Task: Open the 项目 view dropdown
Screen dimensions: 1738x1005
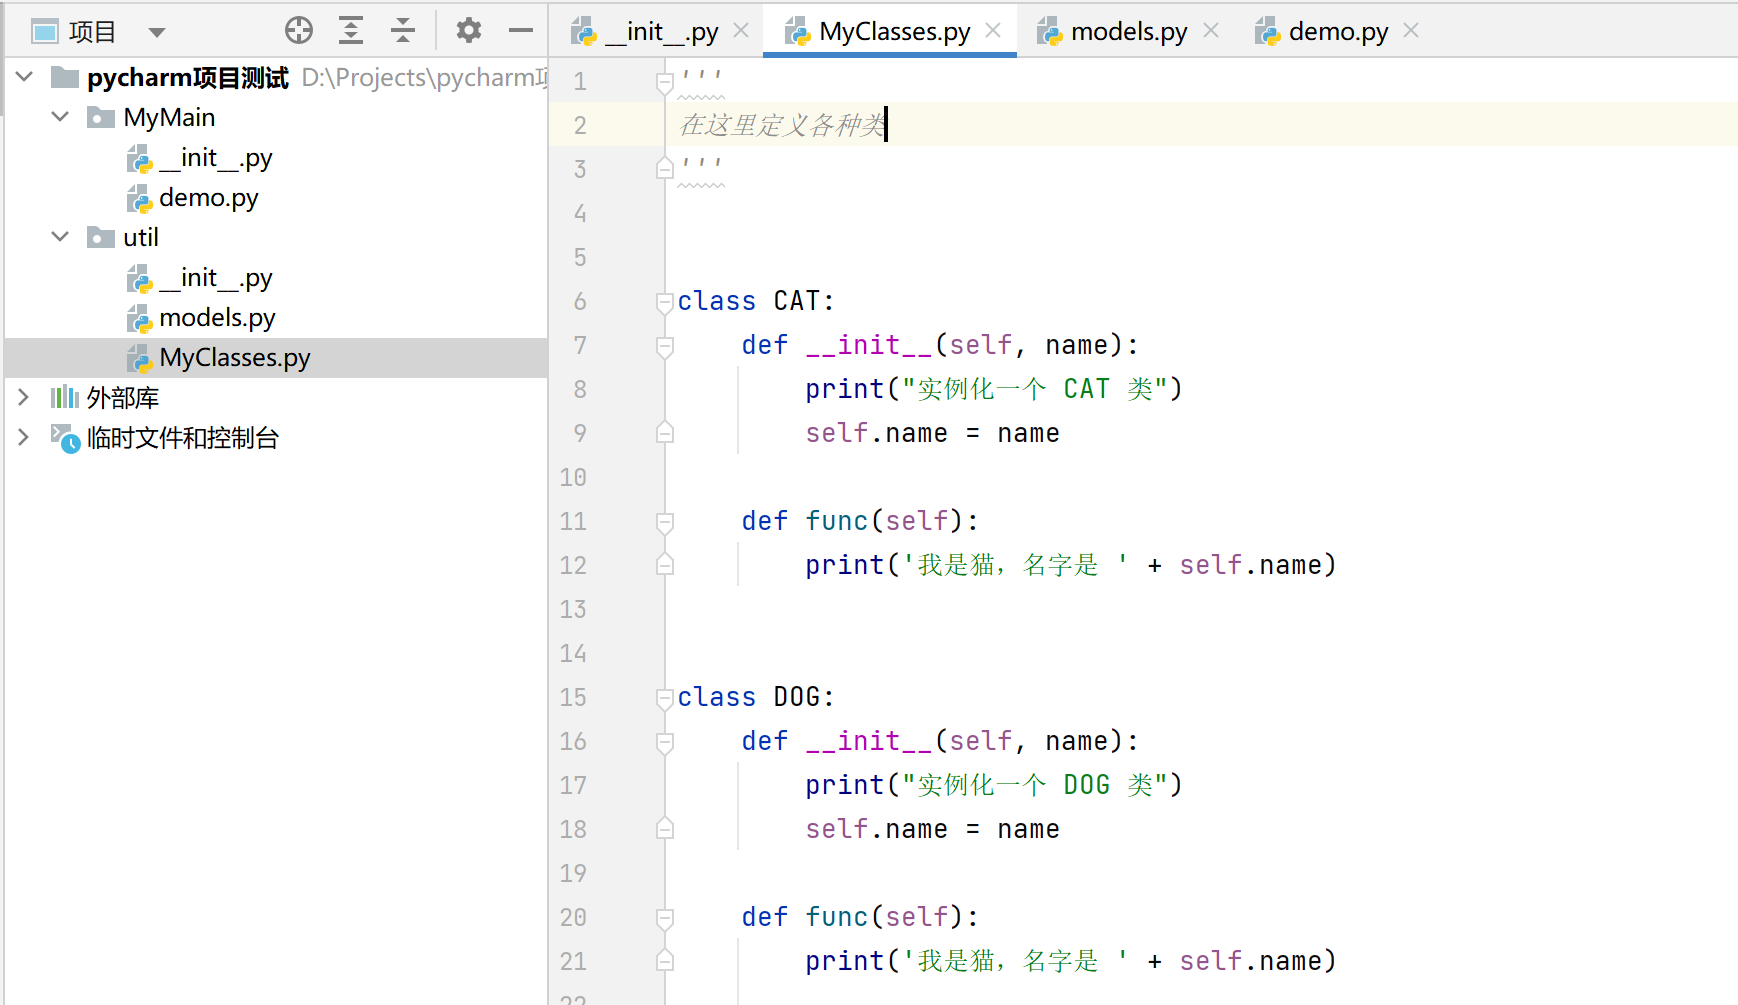Action: (156, 32)
